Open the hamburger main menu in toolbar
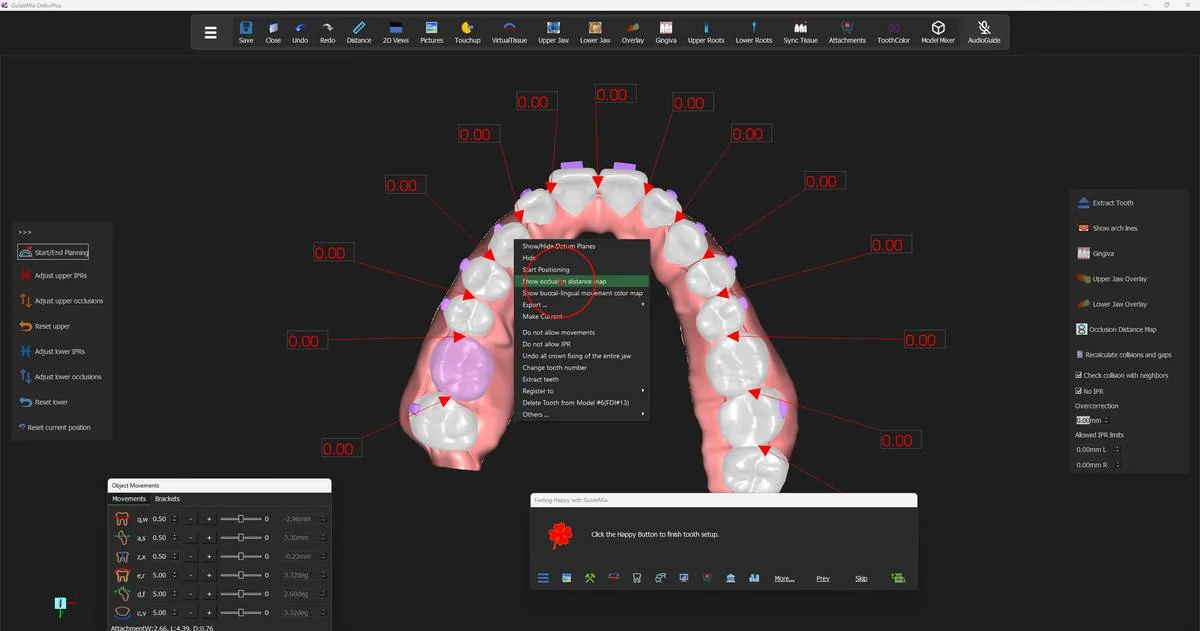Viewport: 1200px width, 631px height. click(x=210, y=32)
